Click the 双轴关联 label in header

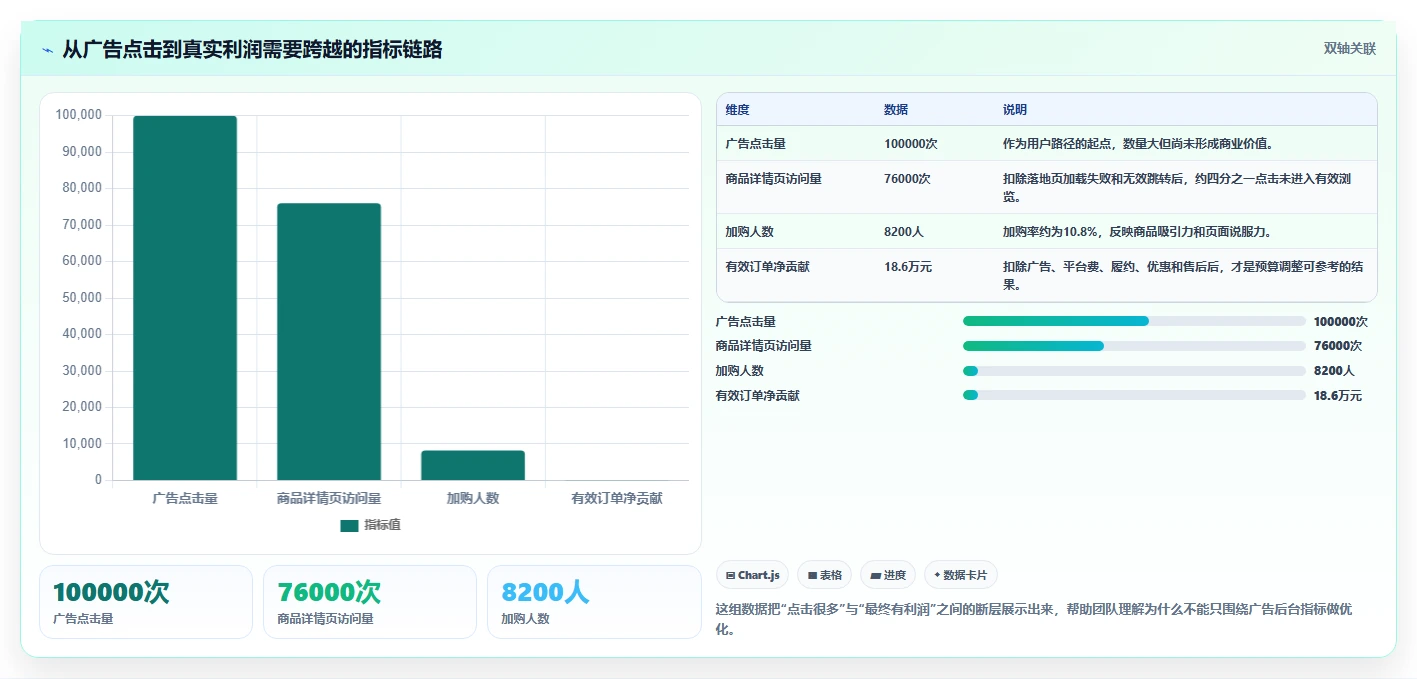pyautogui.click(x=1350, y=49)
